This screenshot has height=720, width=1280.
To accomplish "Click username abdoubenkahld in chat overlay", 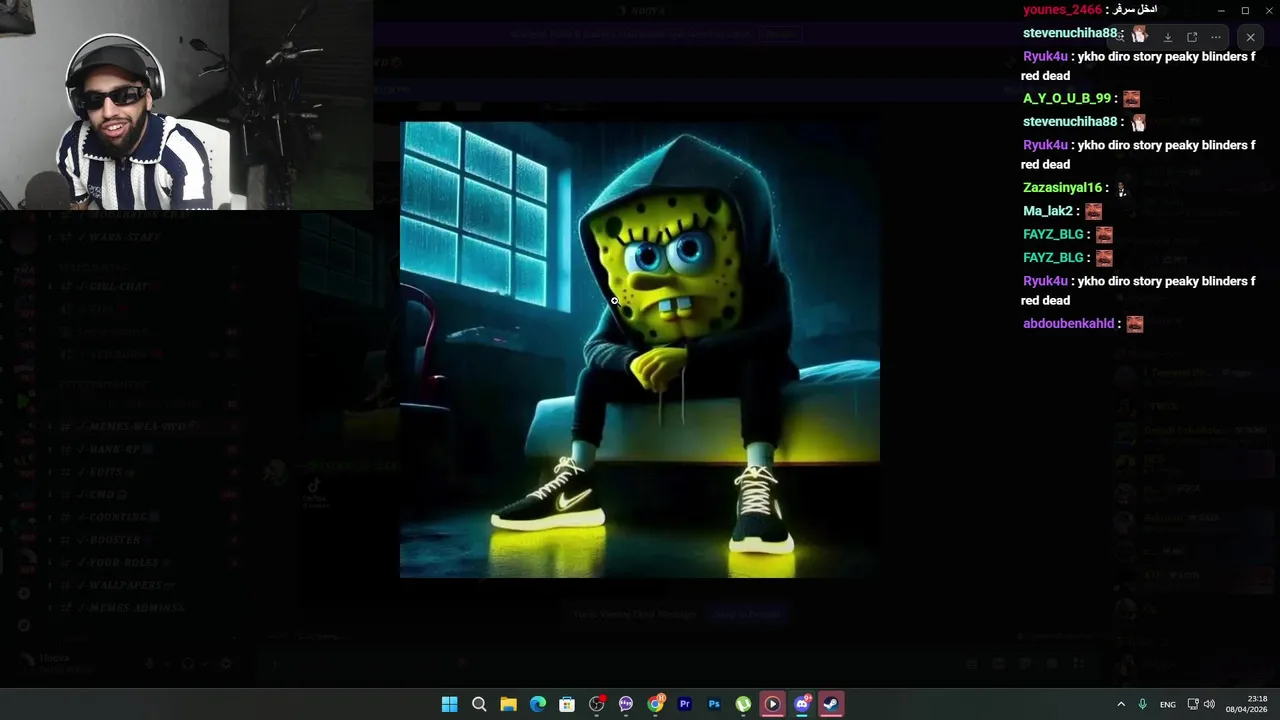I will [1068, 323].
